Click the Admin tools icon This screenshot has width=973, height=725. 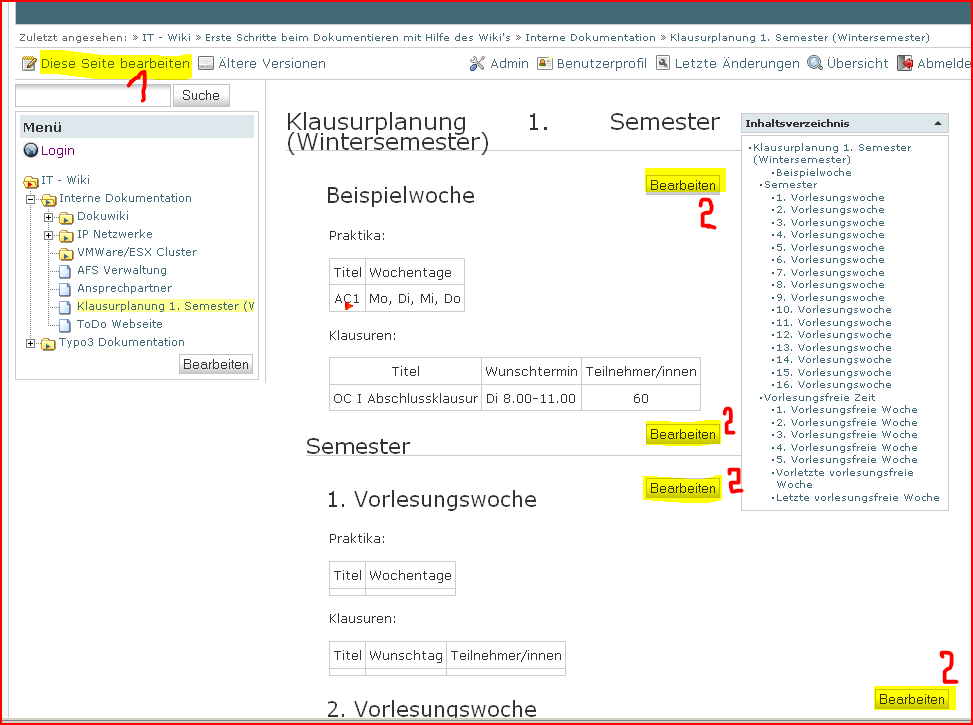tap(477, 64)
